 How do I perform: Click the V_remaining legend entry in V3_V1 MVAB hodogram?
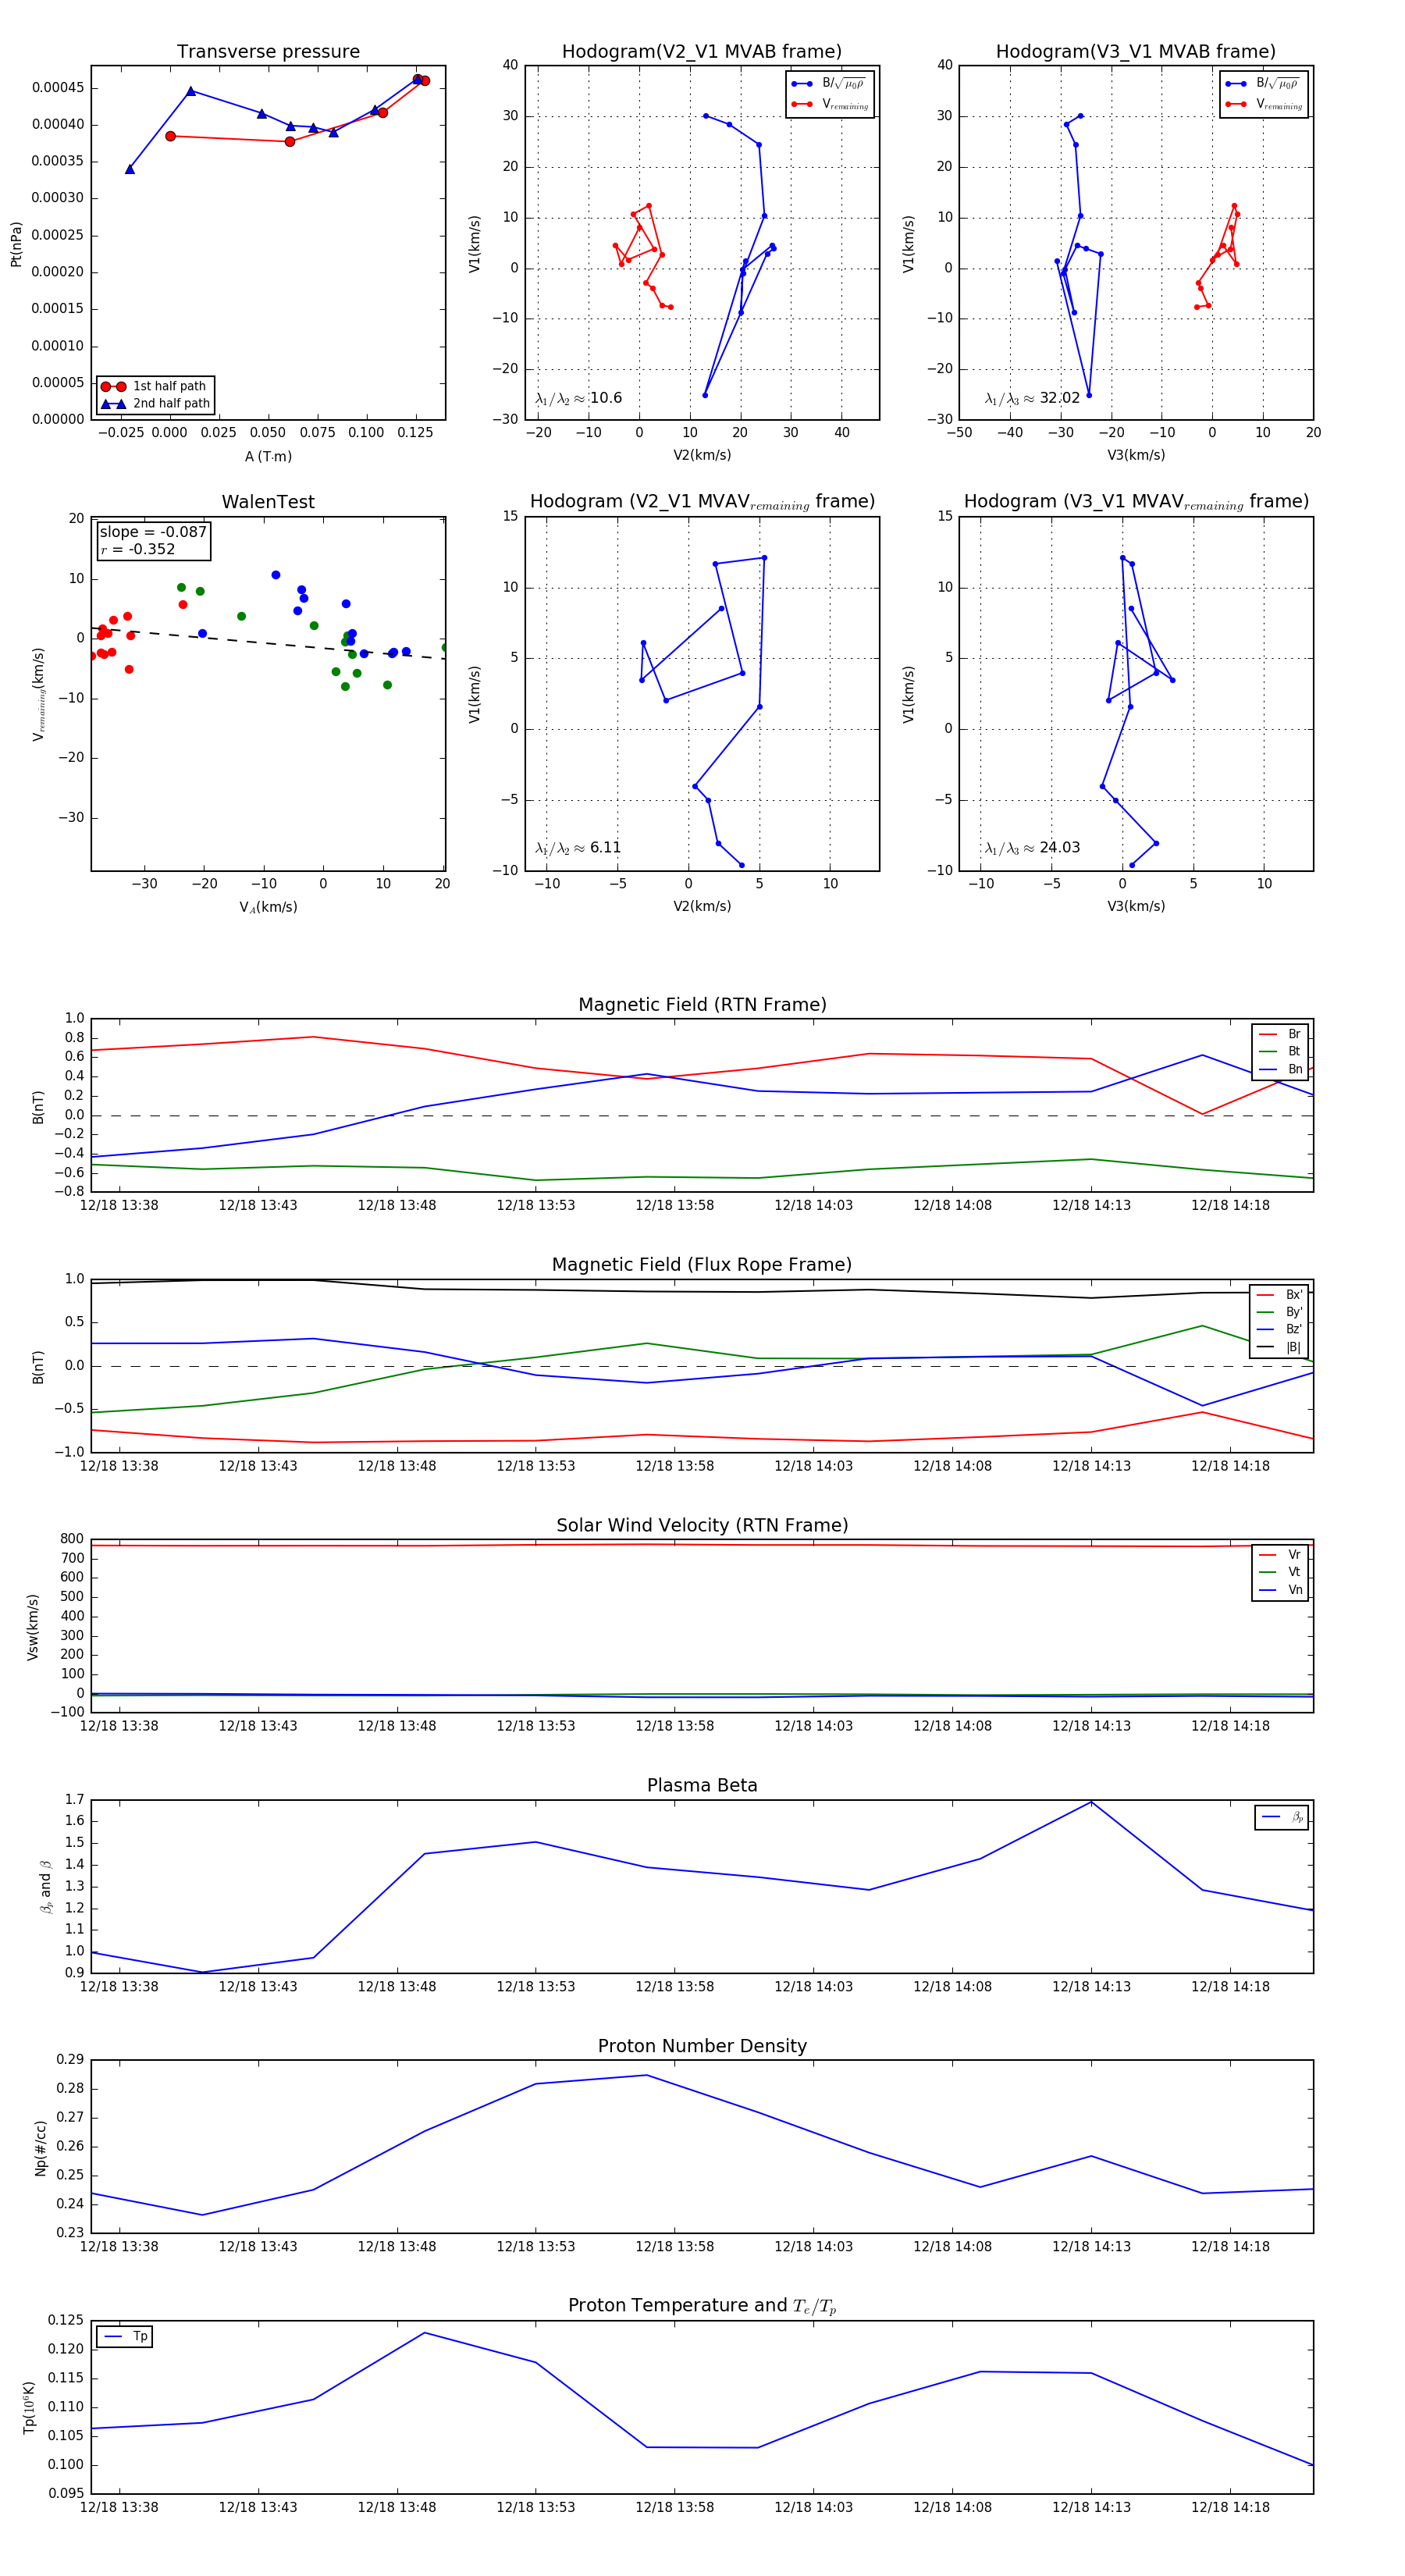1264,104
